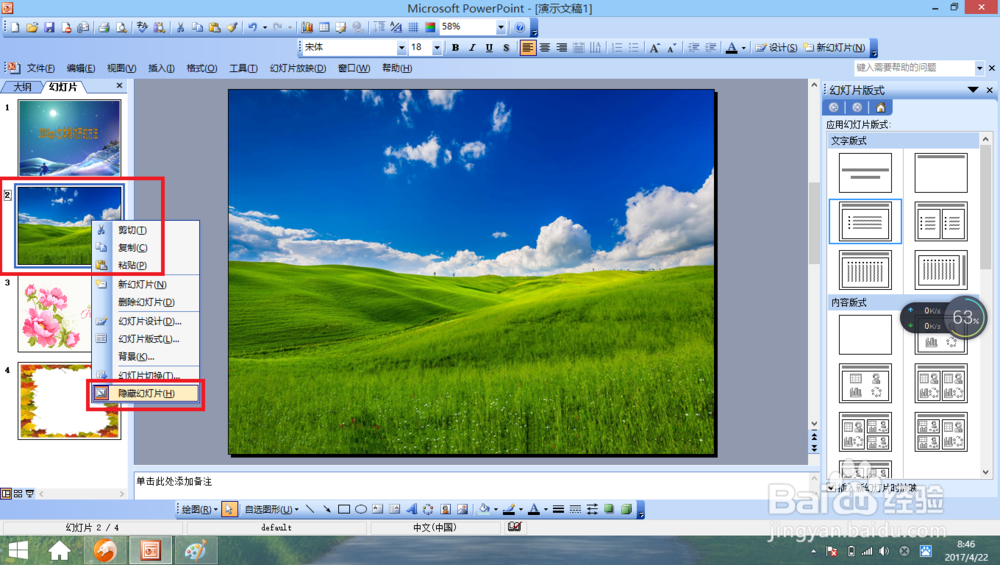Viewport: 1000px width, 565px height.
Task: Select the Format Painter brush icon
Action: click(x=232, y=27)
